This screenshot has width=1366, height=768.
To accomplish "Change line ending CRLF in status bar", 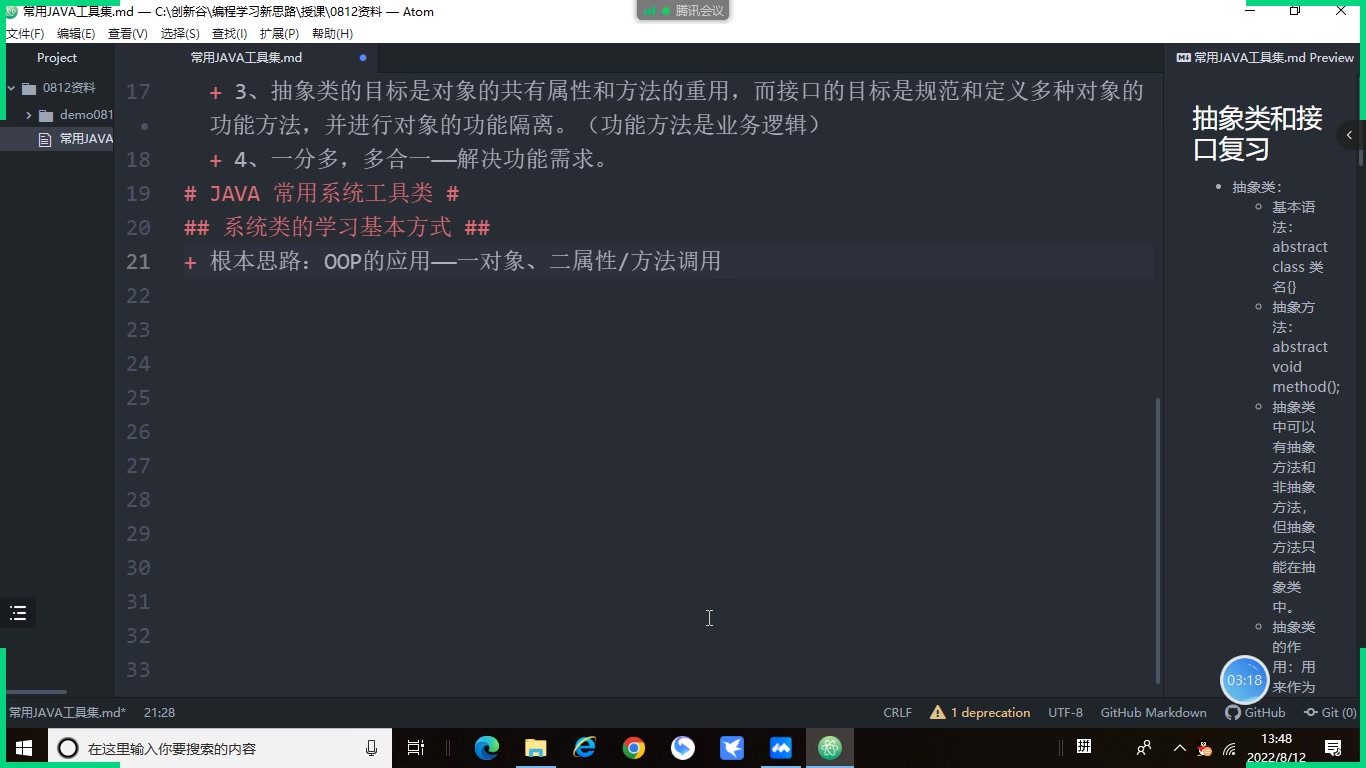I will (898, 713).
